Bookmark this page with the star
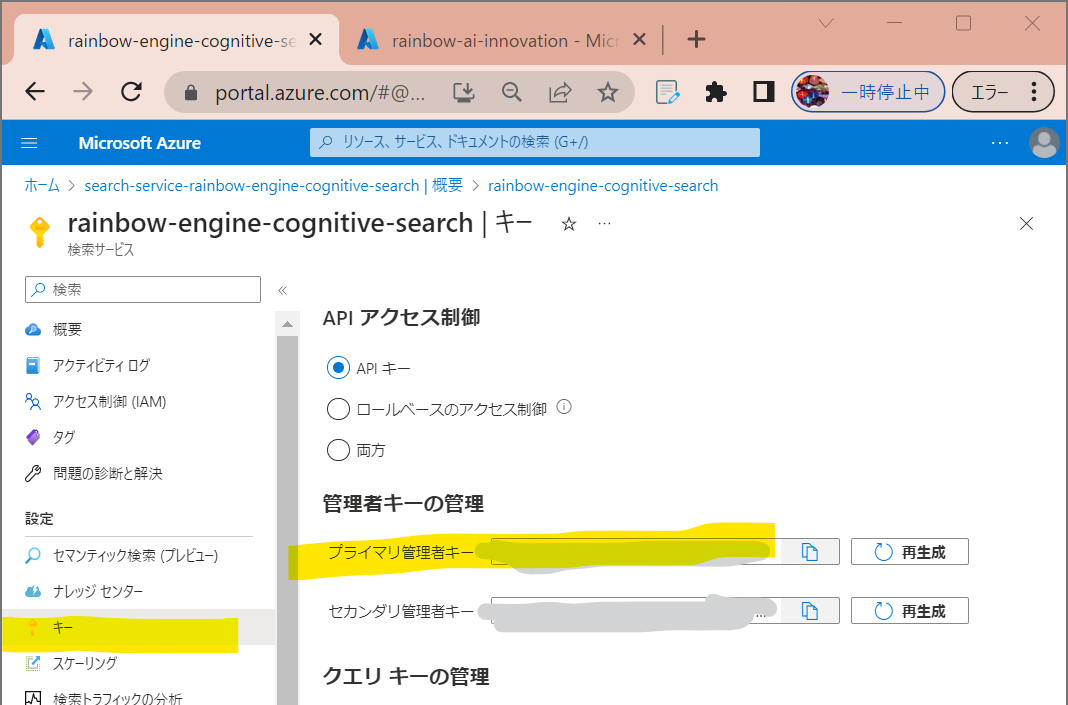 point(608,92)
